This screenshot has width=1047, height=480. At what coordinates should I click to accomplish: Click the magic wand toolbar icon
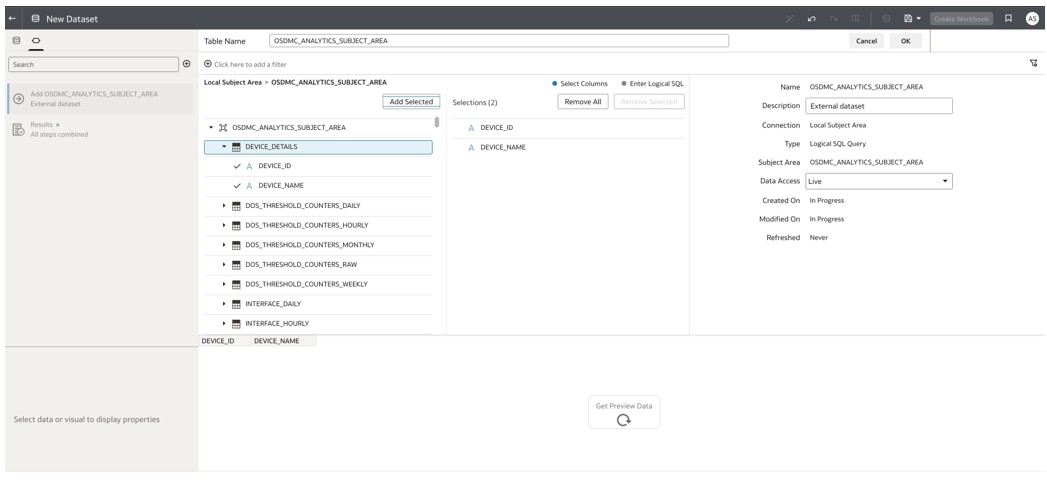coord(790,19)
